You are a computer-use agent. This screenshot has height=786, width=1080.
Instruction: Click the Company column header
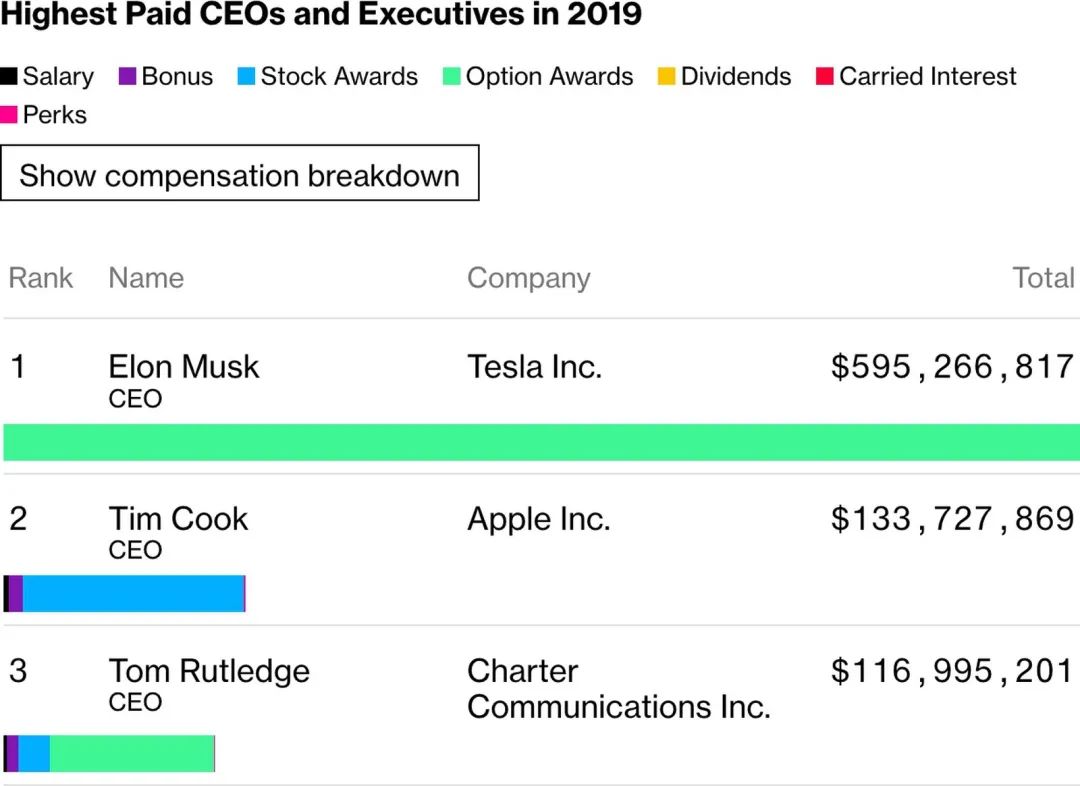[x=528, y=278]
